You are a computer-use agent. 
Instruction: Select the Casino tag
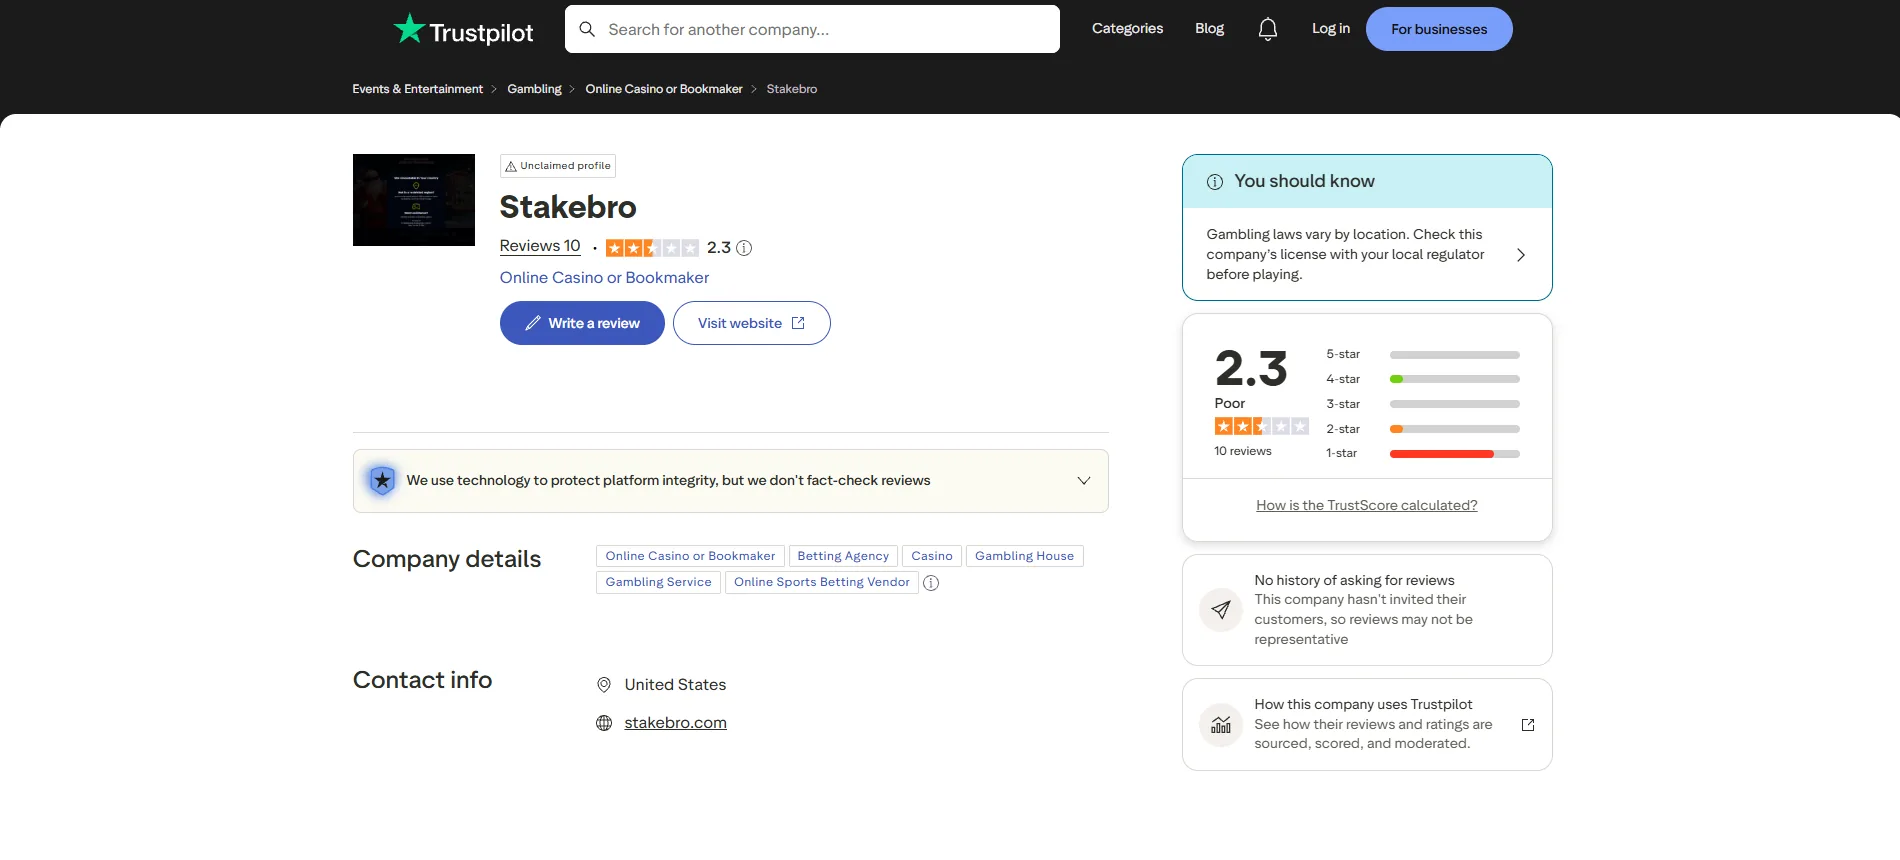point(932,556)
